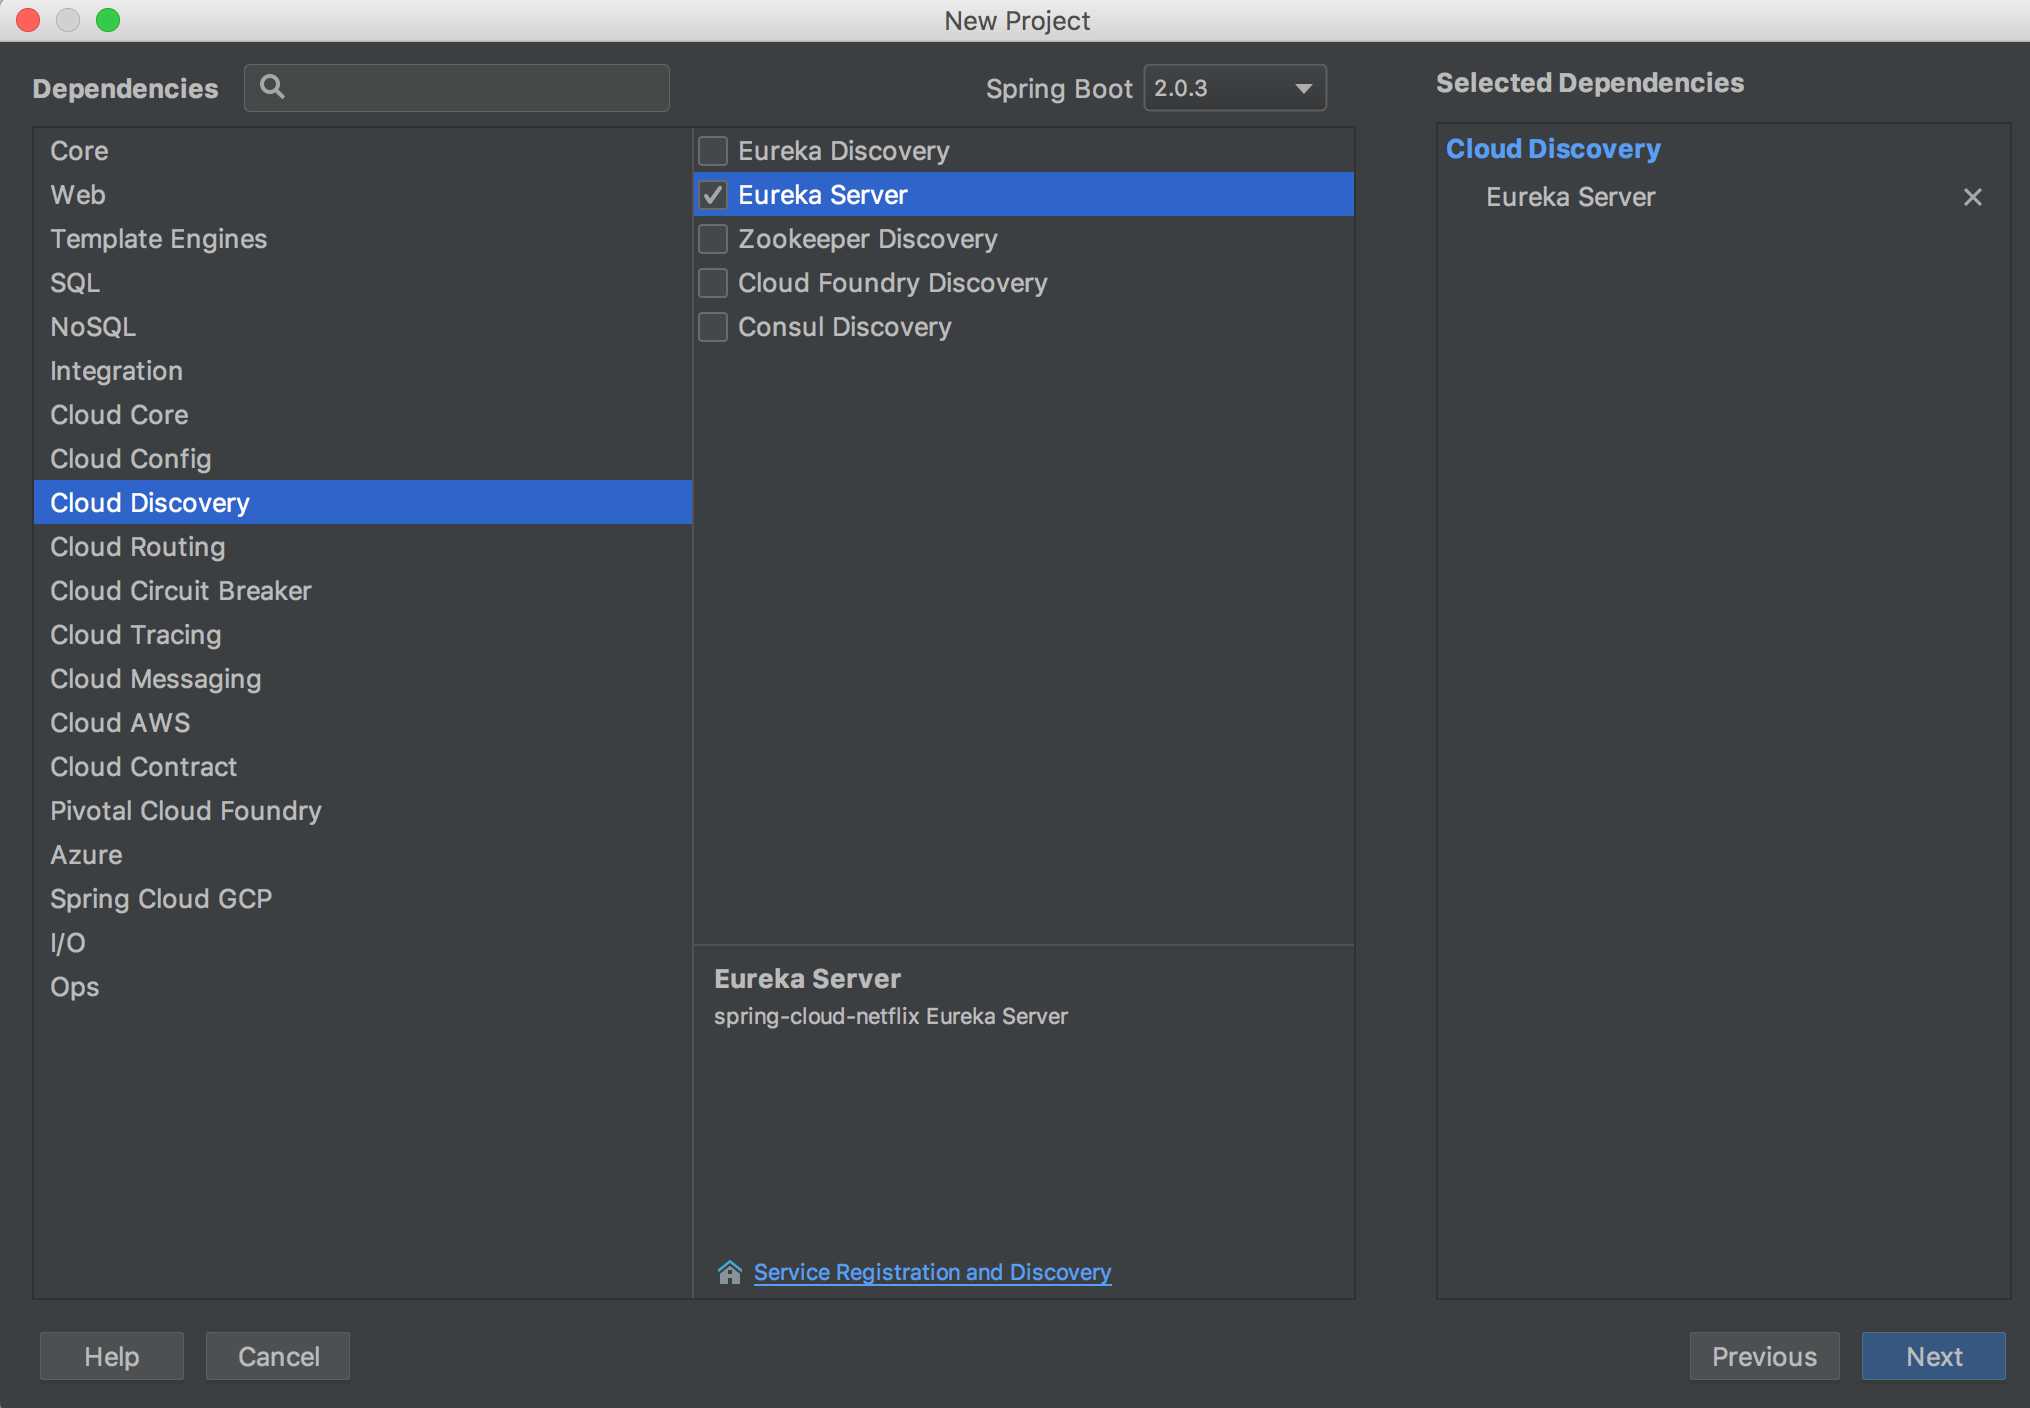Open the Pivotal Cloud Foundry category

[363, 811]
